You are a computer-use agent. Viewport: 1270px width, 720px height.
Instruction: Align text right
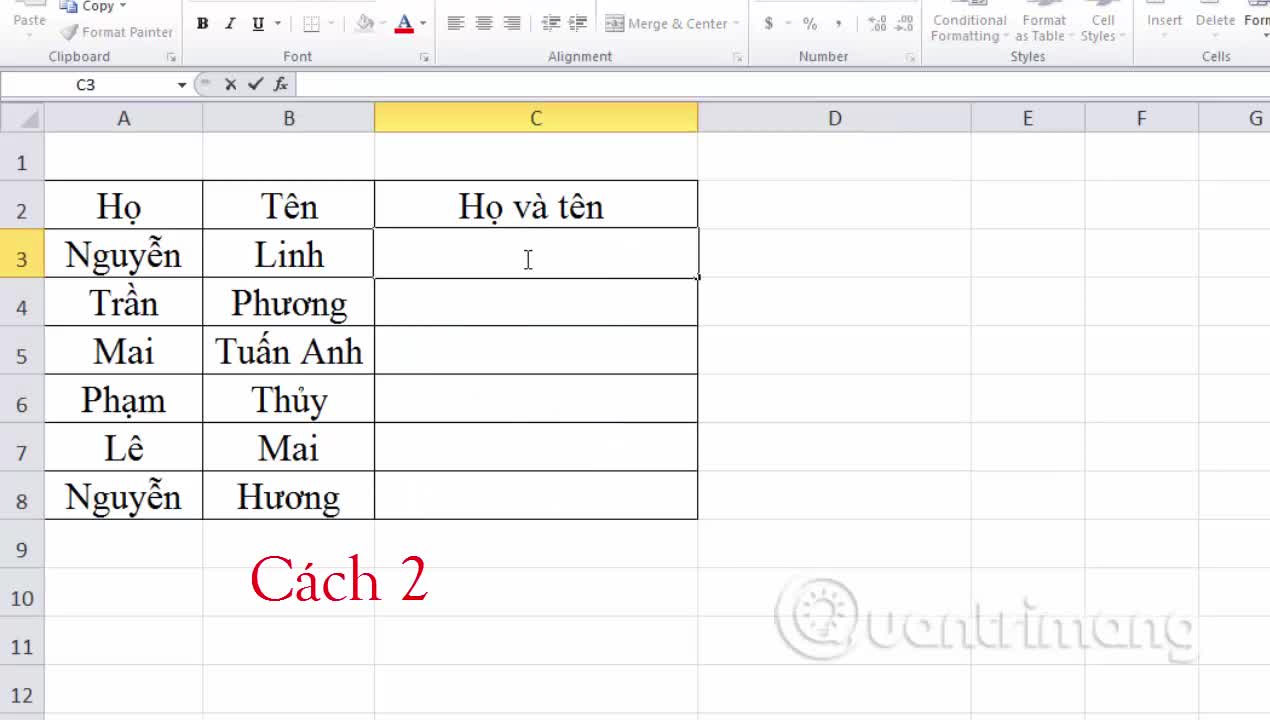(x=512, y=23)
